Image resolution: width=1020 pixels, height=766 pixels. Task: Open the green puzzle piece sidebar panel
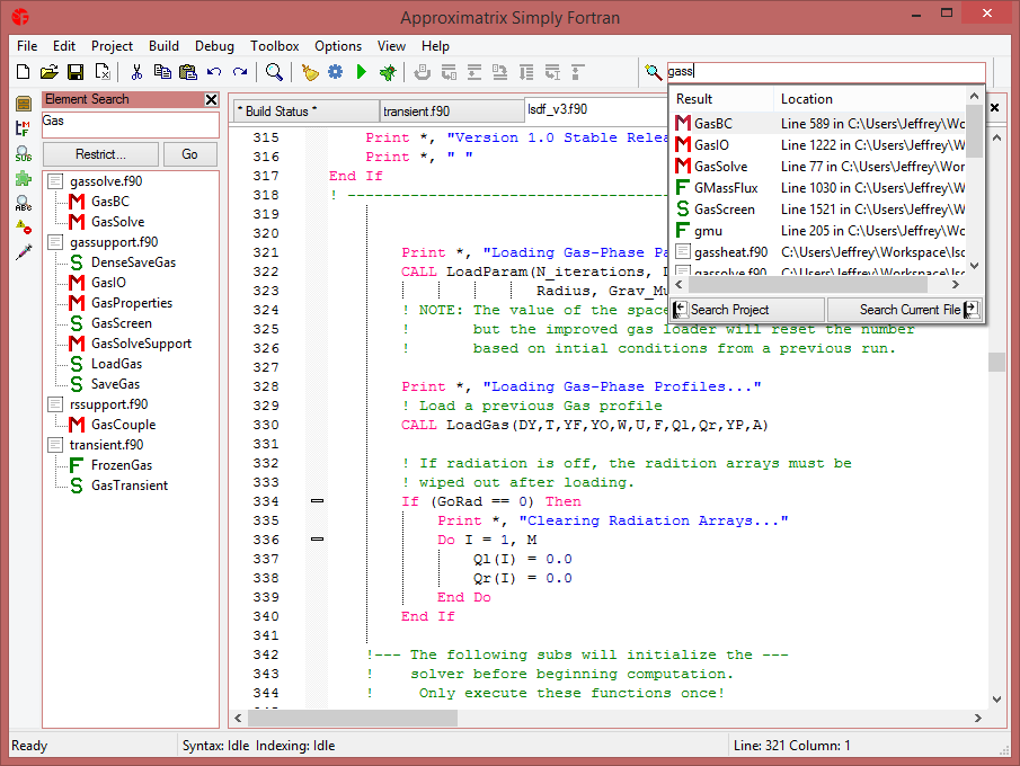tap(23, 179)
